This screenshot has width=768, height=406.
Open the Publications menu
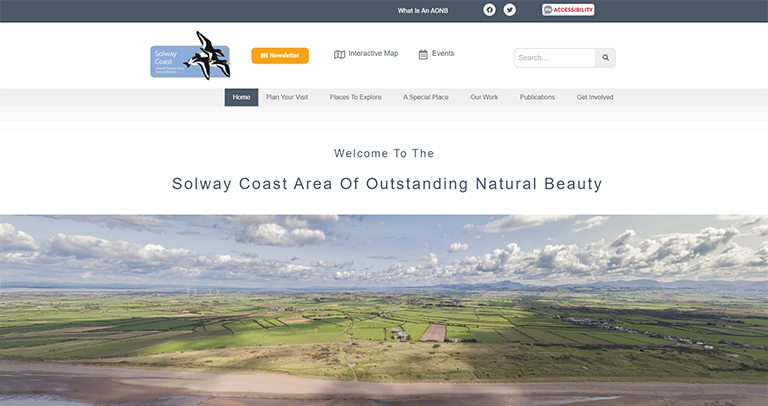point(537,97)
